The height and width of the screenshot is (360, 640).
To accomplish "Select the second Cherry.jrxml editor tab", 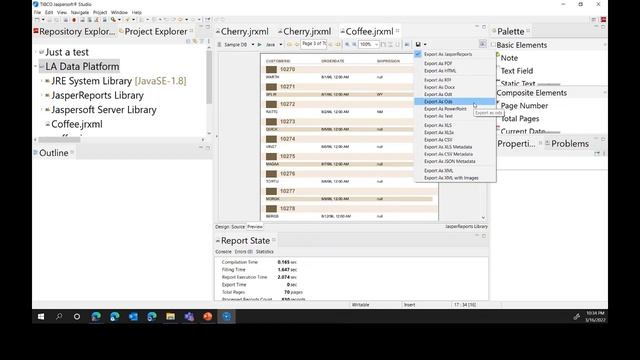I will [305, 31].
